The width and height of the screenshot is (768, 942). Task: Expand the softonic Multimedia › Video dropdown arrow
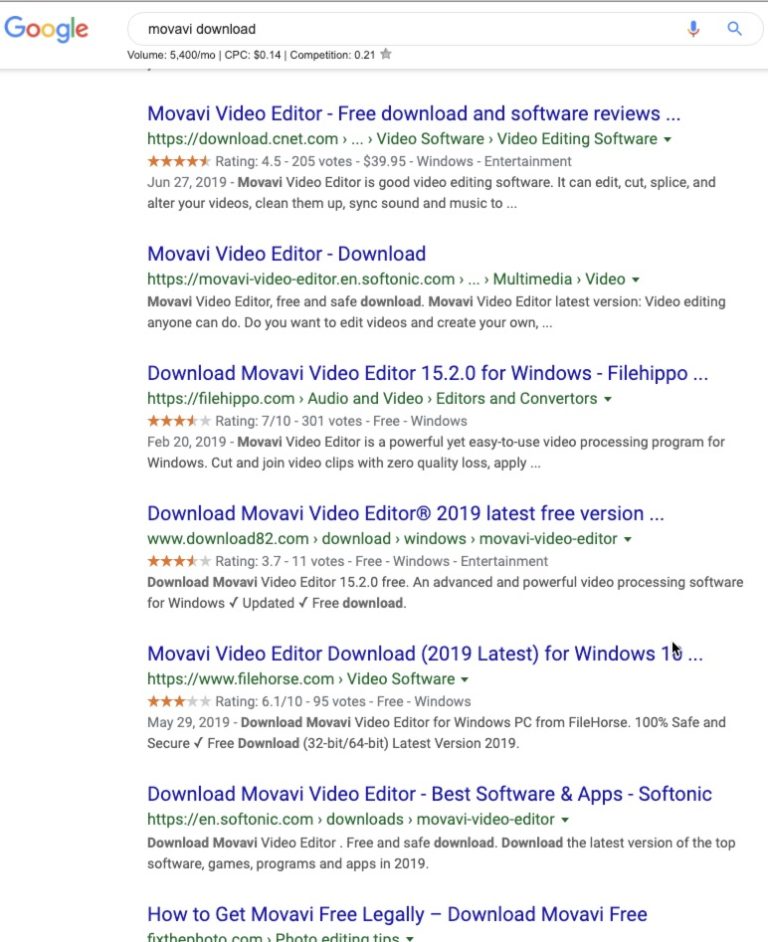(635, 280)
